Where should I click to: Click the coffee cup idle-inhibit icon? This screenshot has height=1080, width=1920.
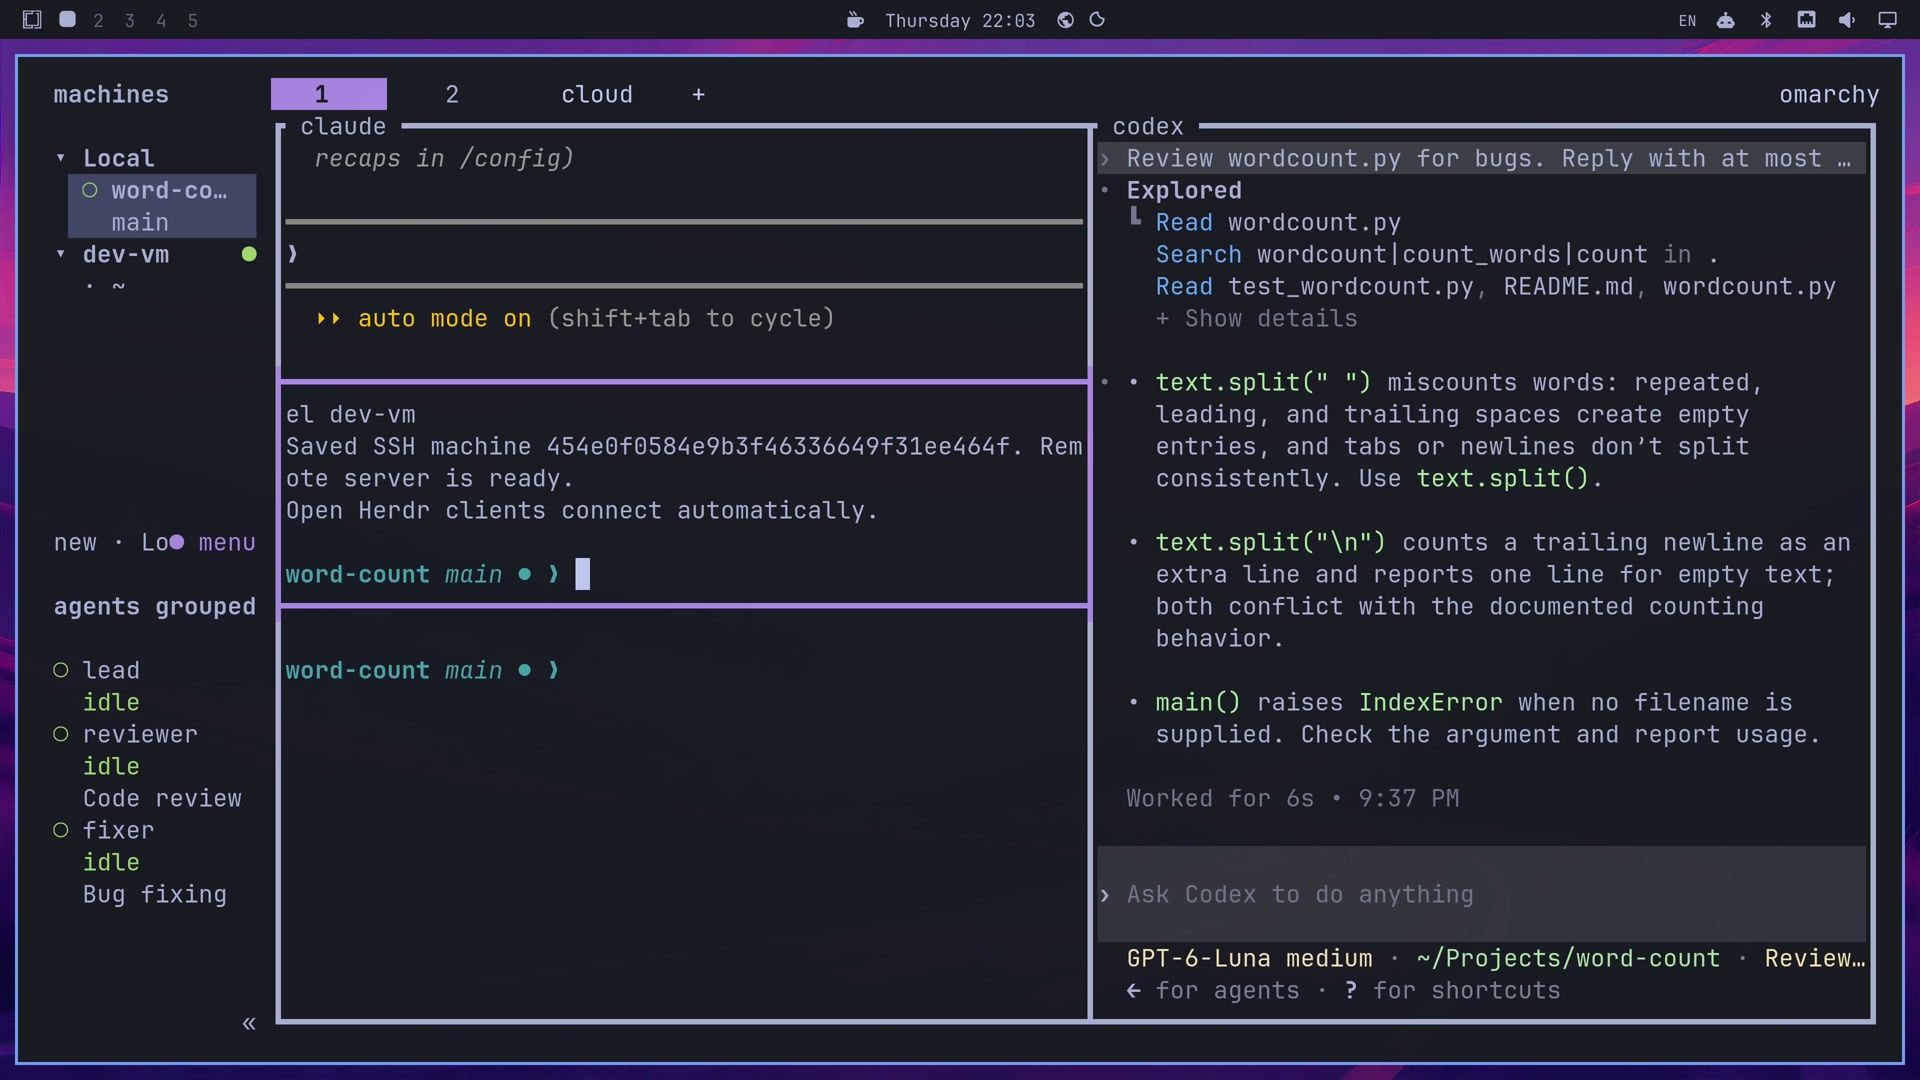(855, 20)
